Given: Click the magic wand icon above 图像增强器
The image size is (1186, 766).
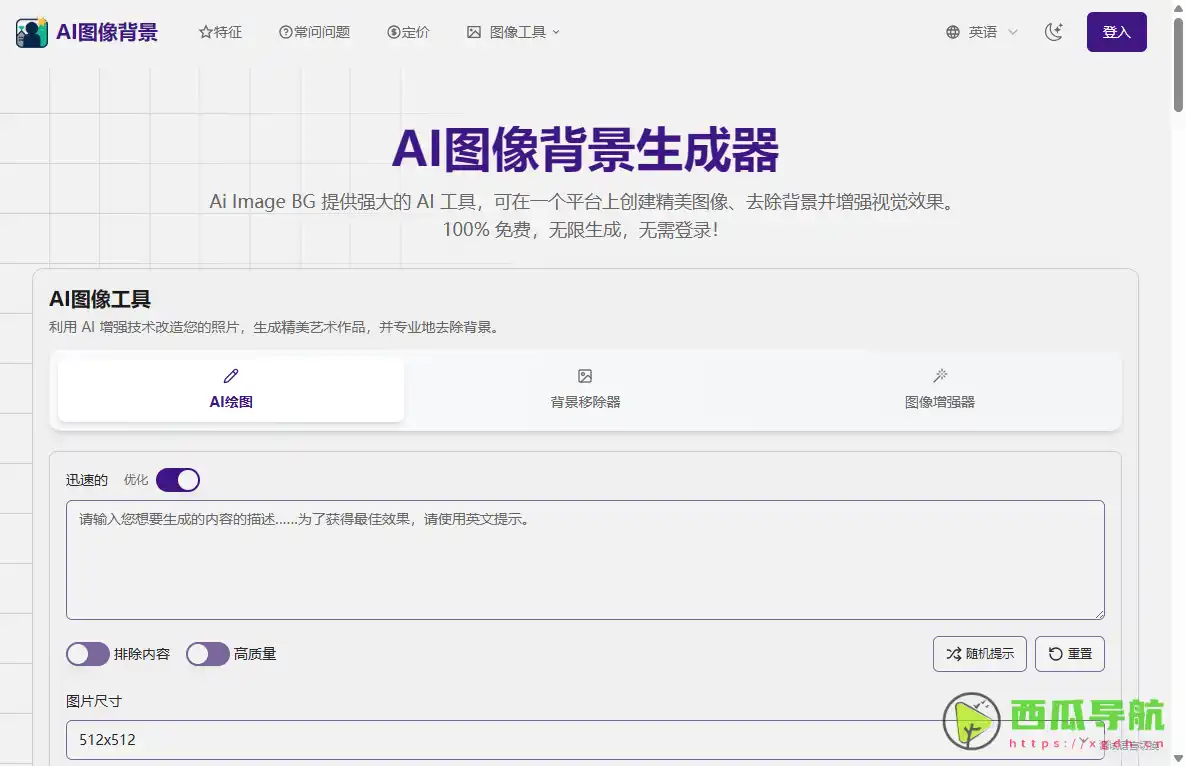Looking at the screenshot, I should [939, 376].
